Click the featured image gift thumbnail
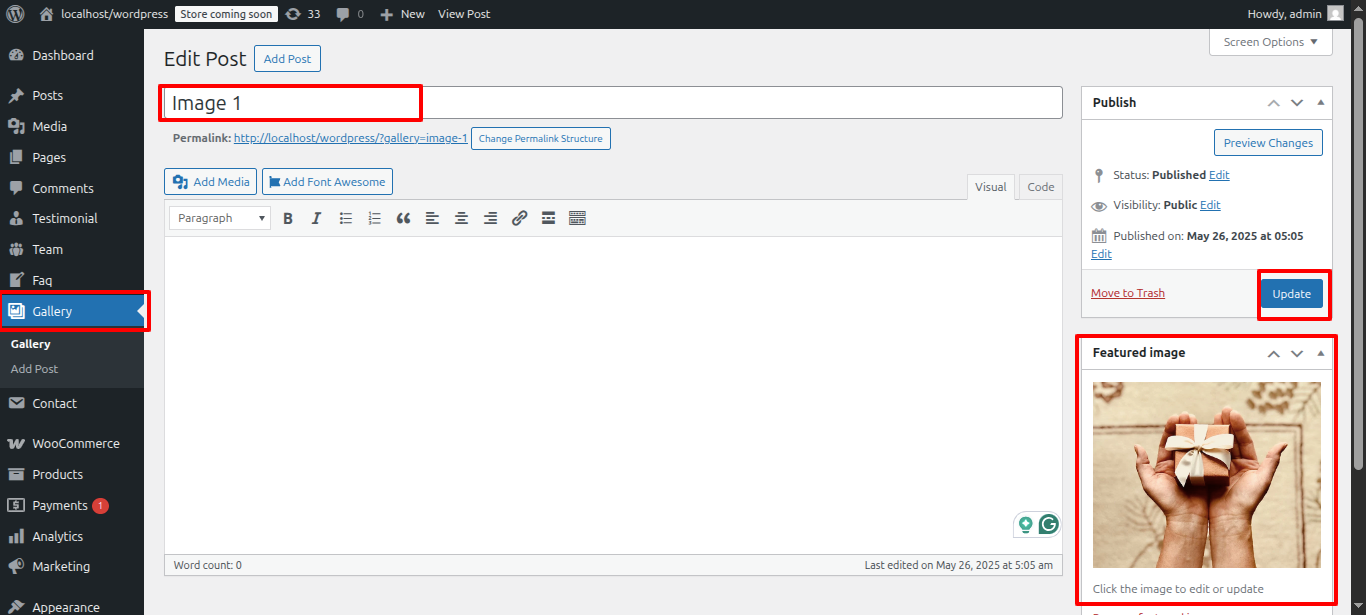The width and height of the screenshot is (1366, 615). 1207,475
